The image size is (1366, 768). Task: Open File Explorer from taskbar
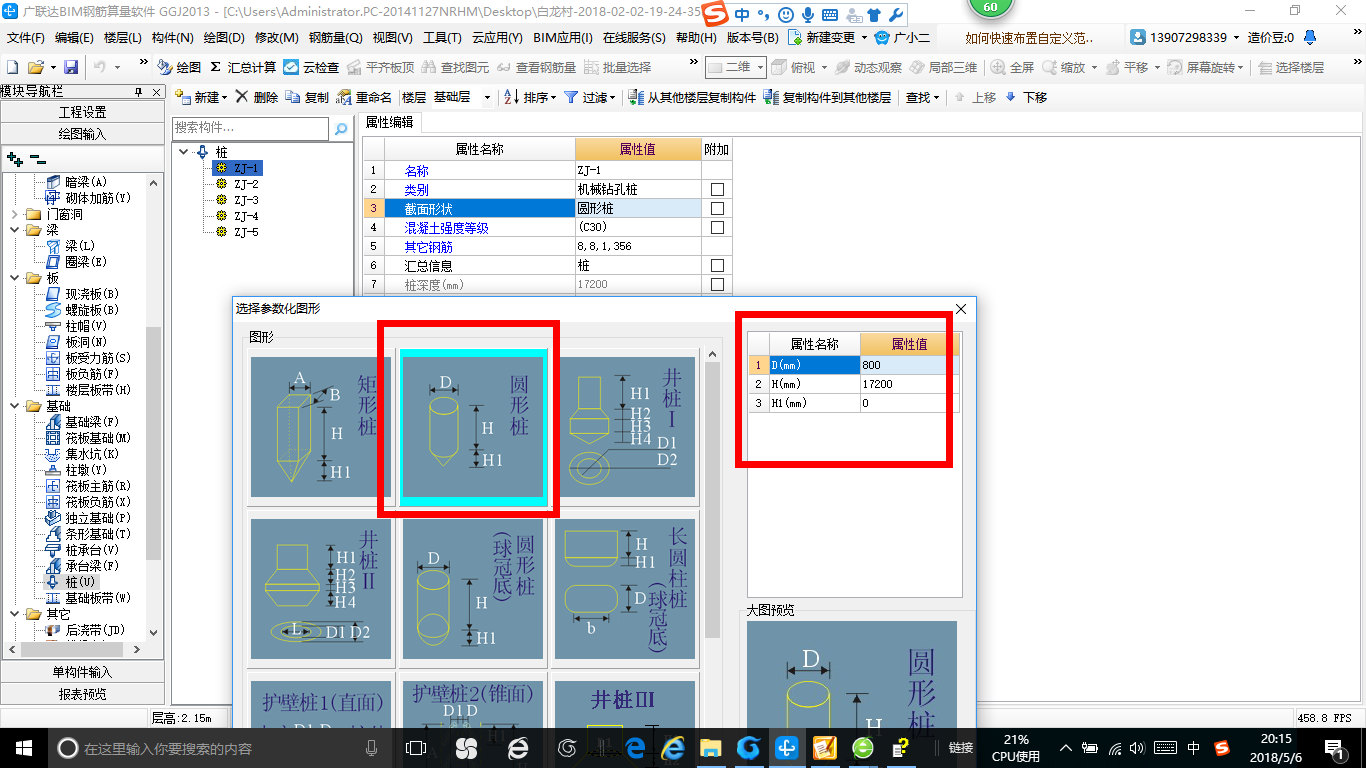[710, 748]
